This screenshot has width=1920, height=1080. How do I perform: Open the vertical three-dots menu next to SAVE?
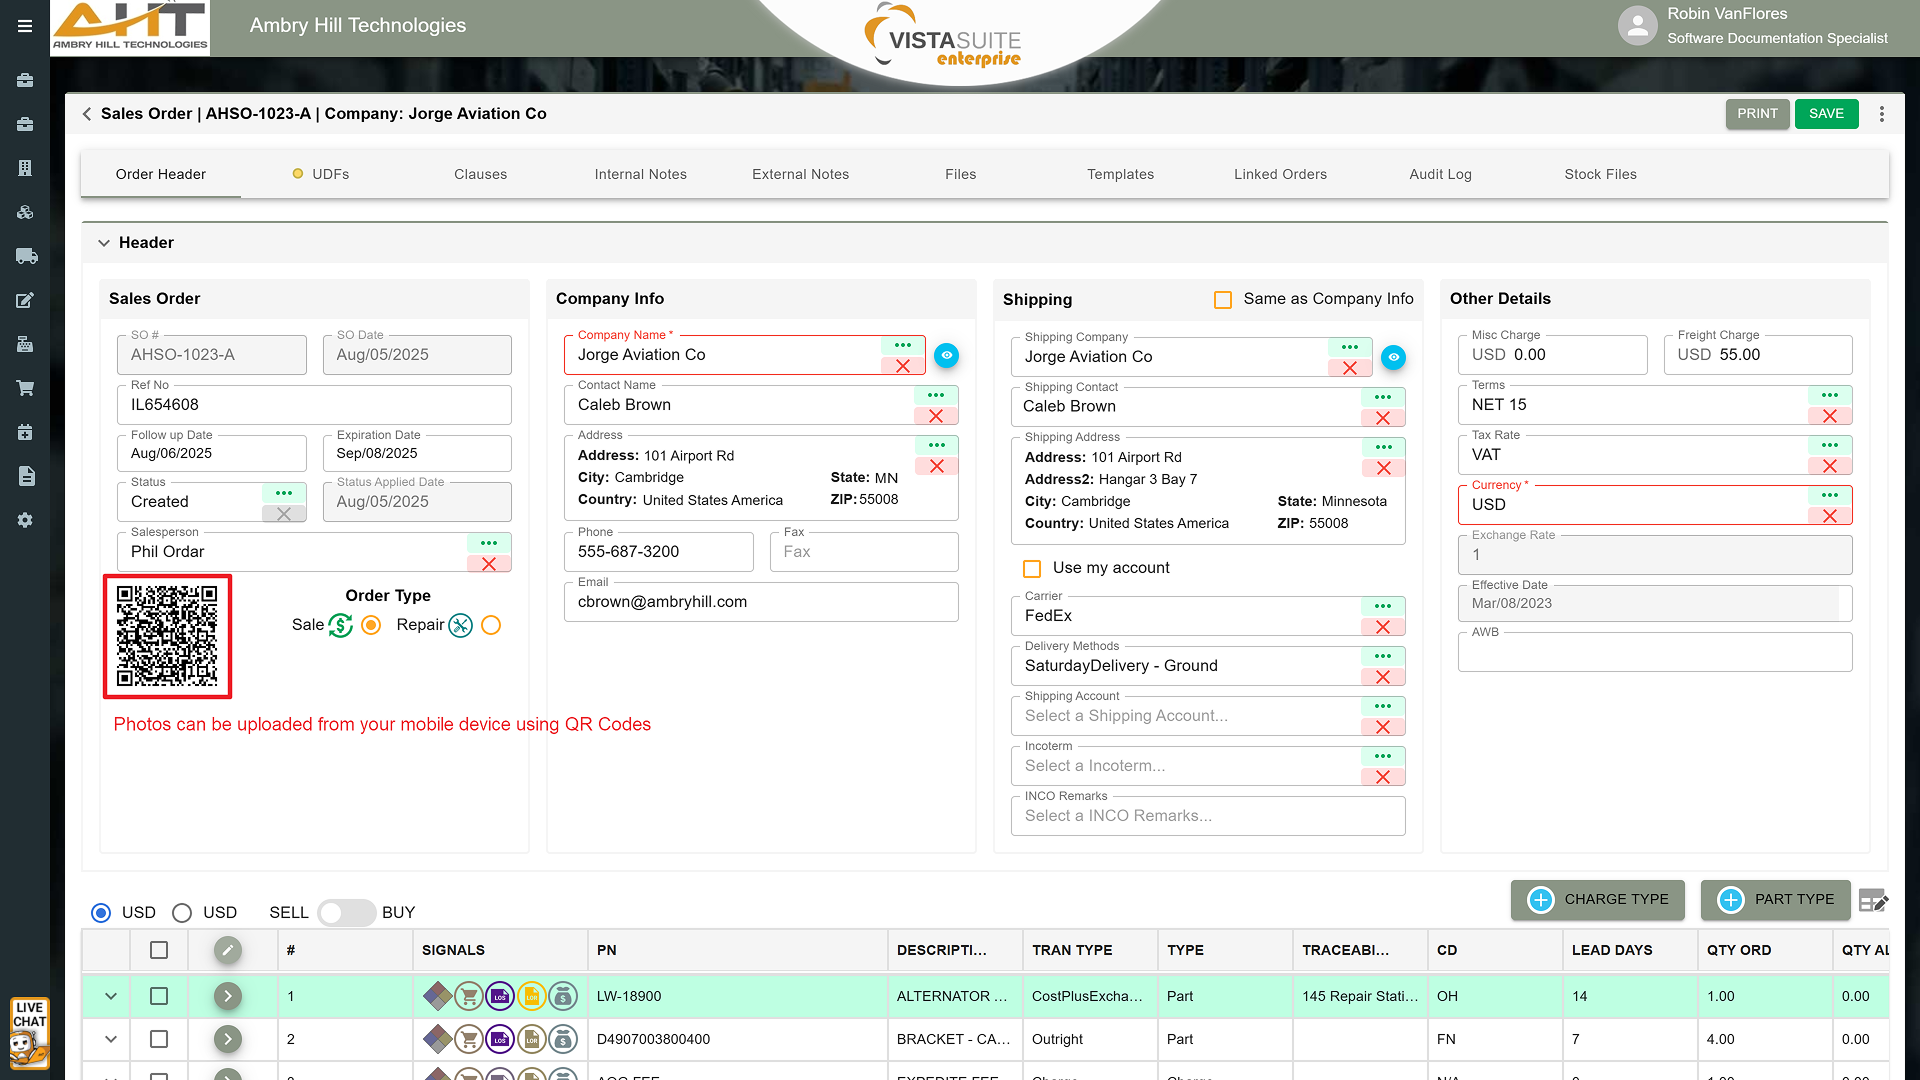coord(1882,114)
